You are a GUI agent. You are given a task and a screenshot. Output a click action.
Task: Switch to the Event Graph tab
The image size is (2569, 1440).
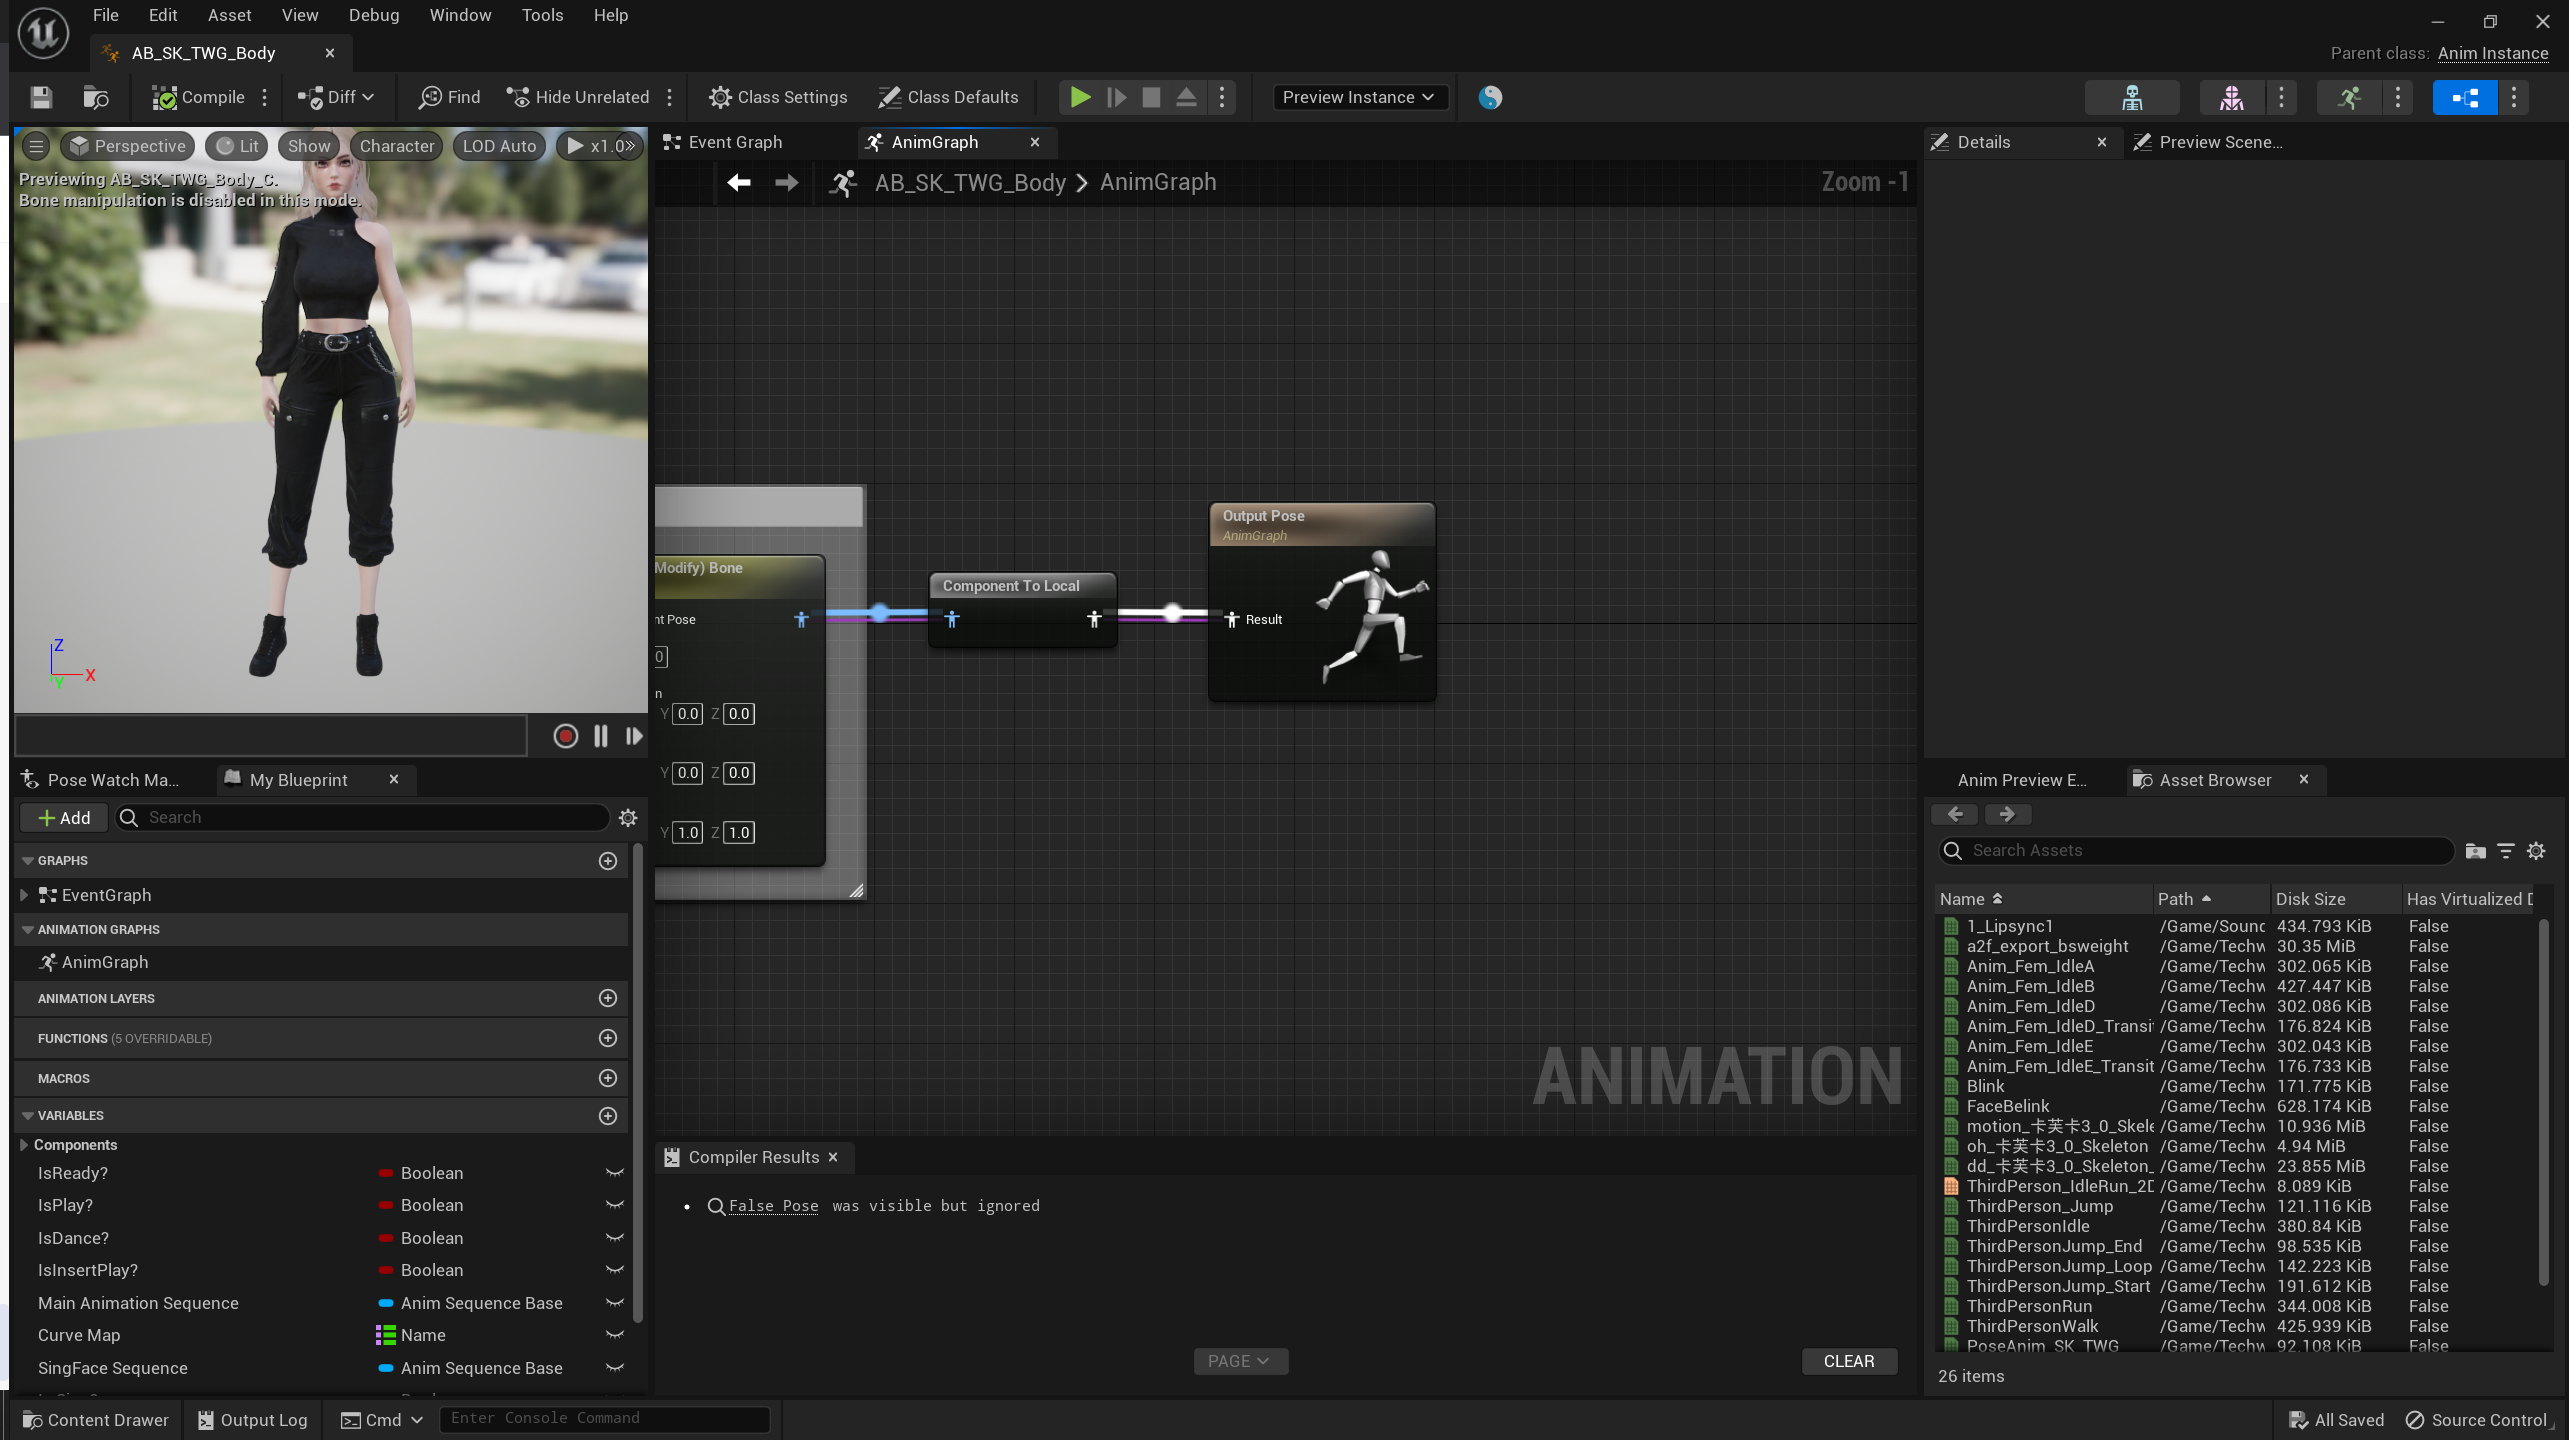(x=734, y=142)
